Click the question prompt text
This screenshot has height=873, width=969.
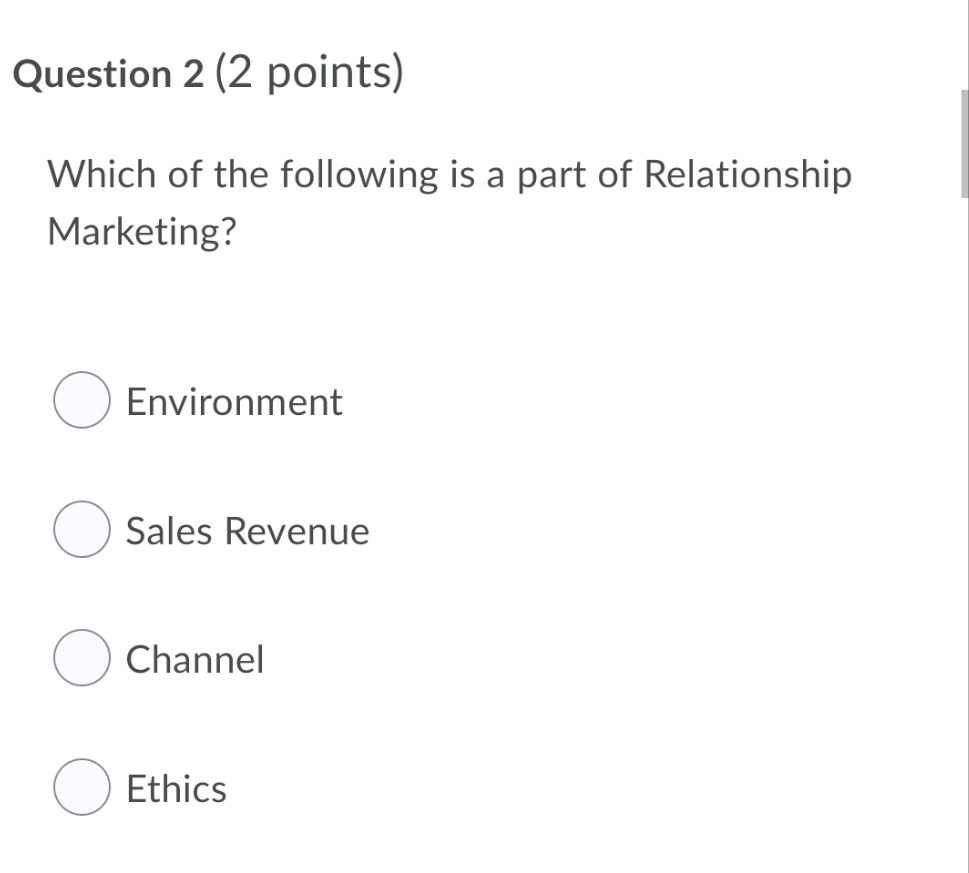[x=450, y=200]
